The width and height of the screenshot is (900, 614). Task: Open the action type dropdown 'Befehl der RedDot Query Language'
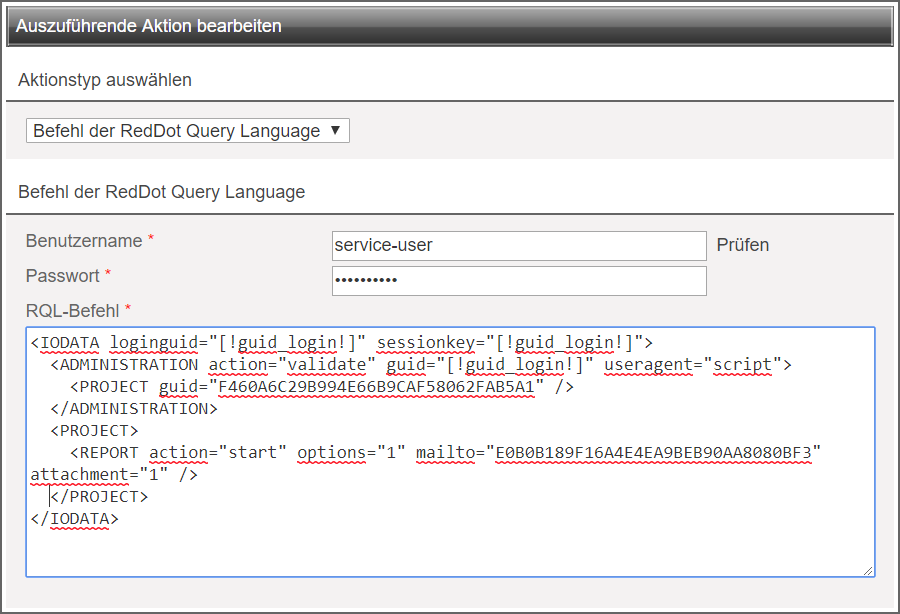tap(188, 131)
